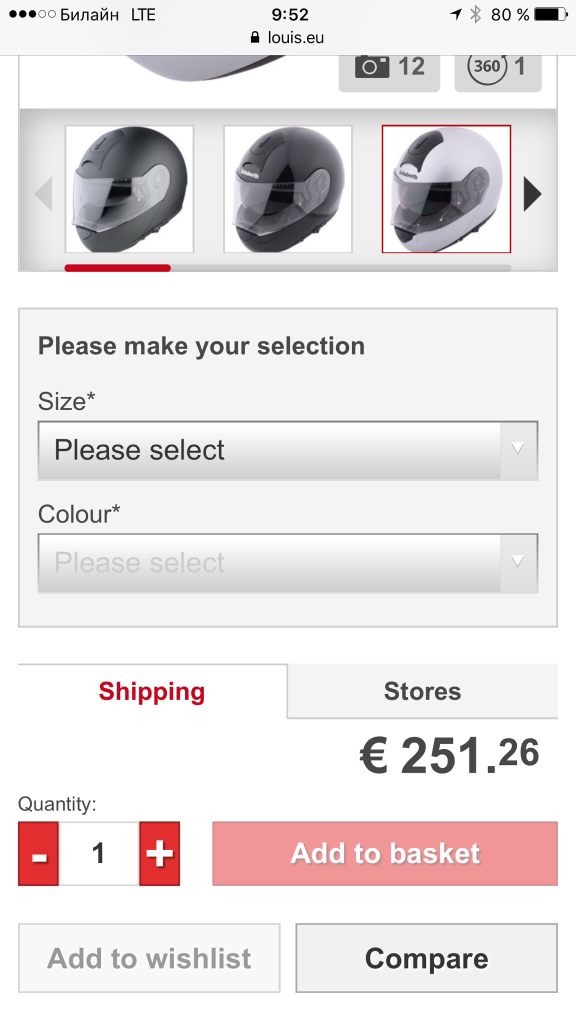Click the Size dropdown arrow

[x=519, y=451]
